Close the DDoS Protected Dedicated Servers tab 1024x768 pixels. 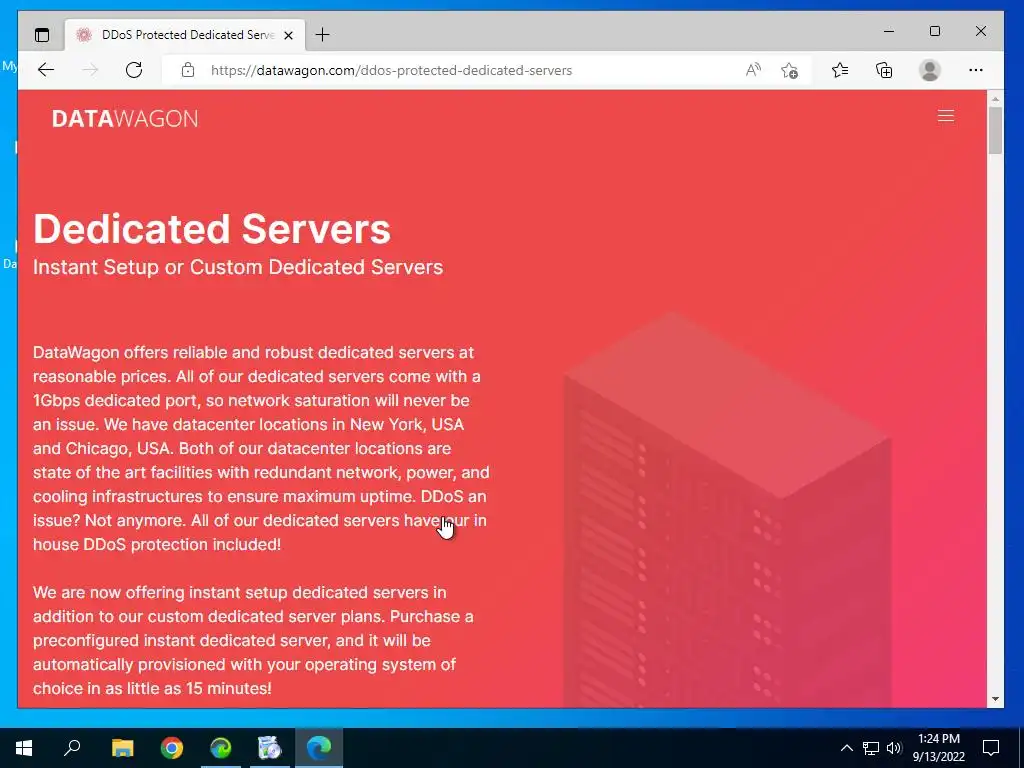289,35
